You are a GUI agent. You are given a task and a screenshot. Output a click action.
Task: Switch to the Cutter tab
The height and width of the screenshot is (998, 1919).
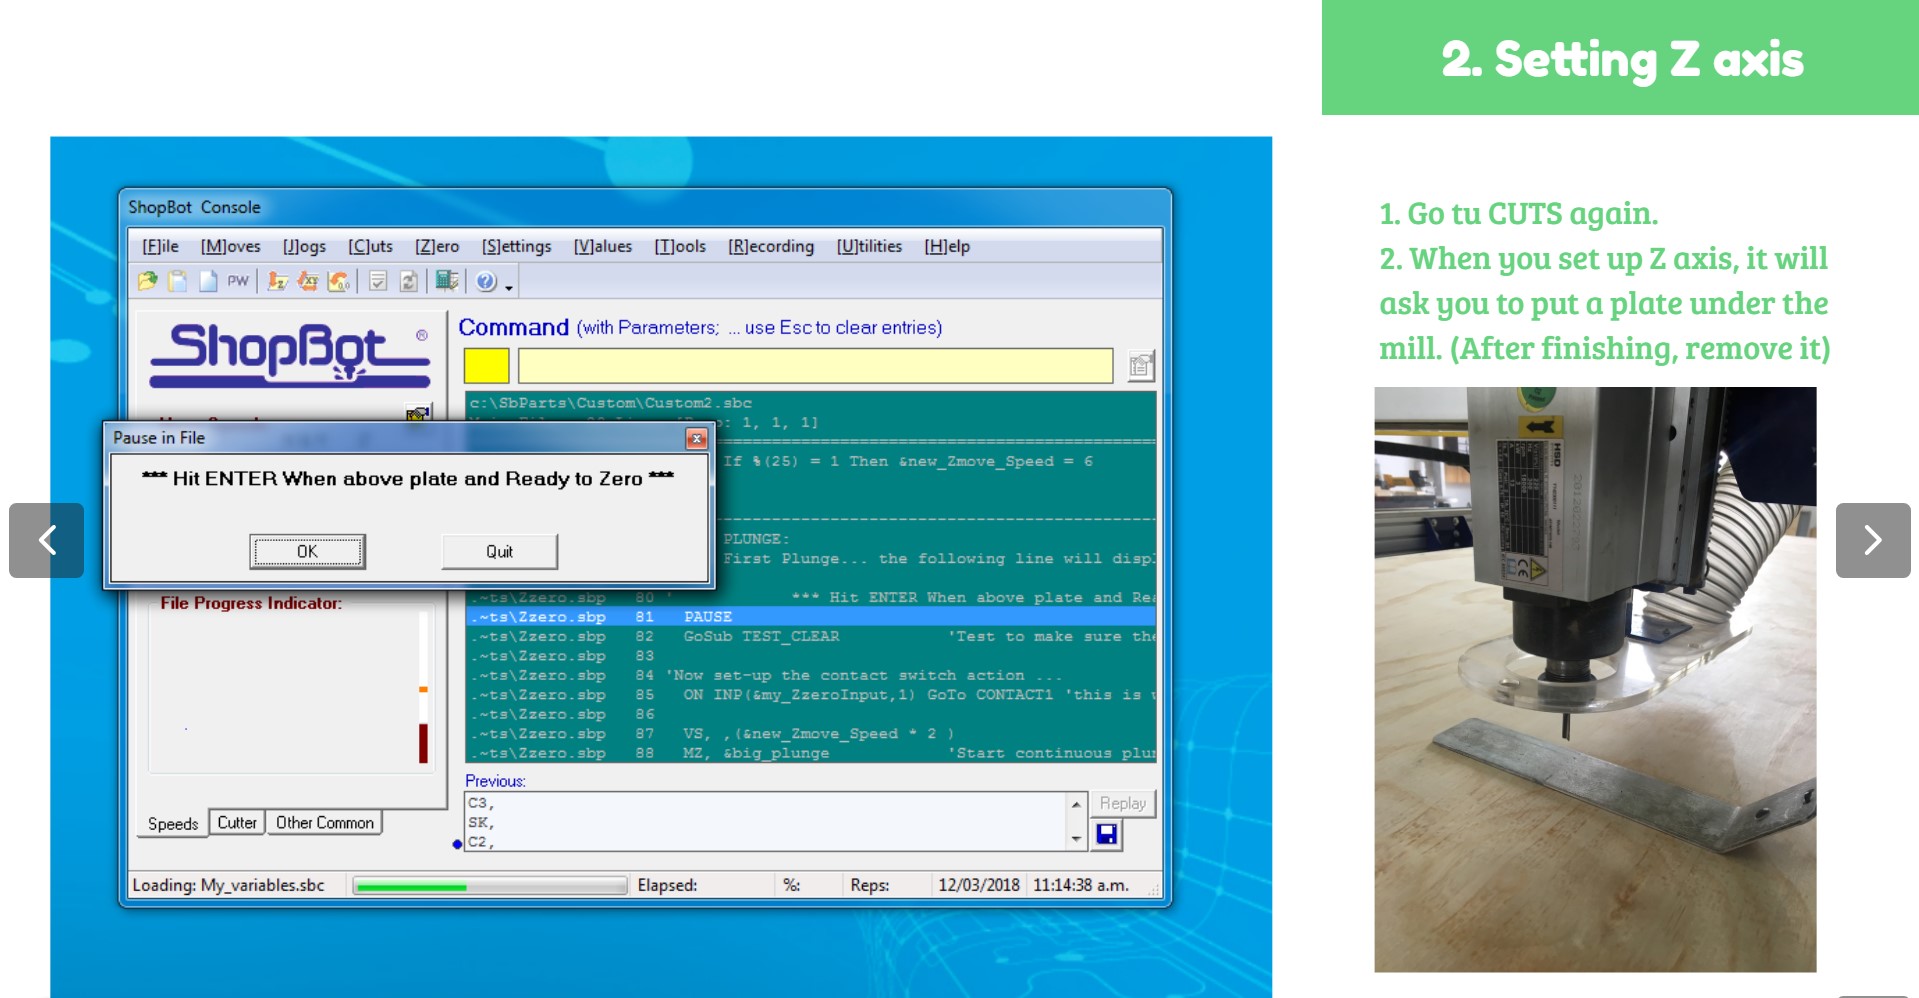tap(237, 822)
